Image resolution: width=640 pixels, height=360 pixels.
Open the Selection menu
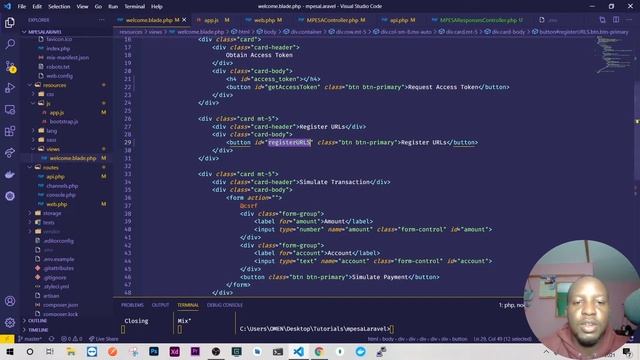59,7
